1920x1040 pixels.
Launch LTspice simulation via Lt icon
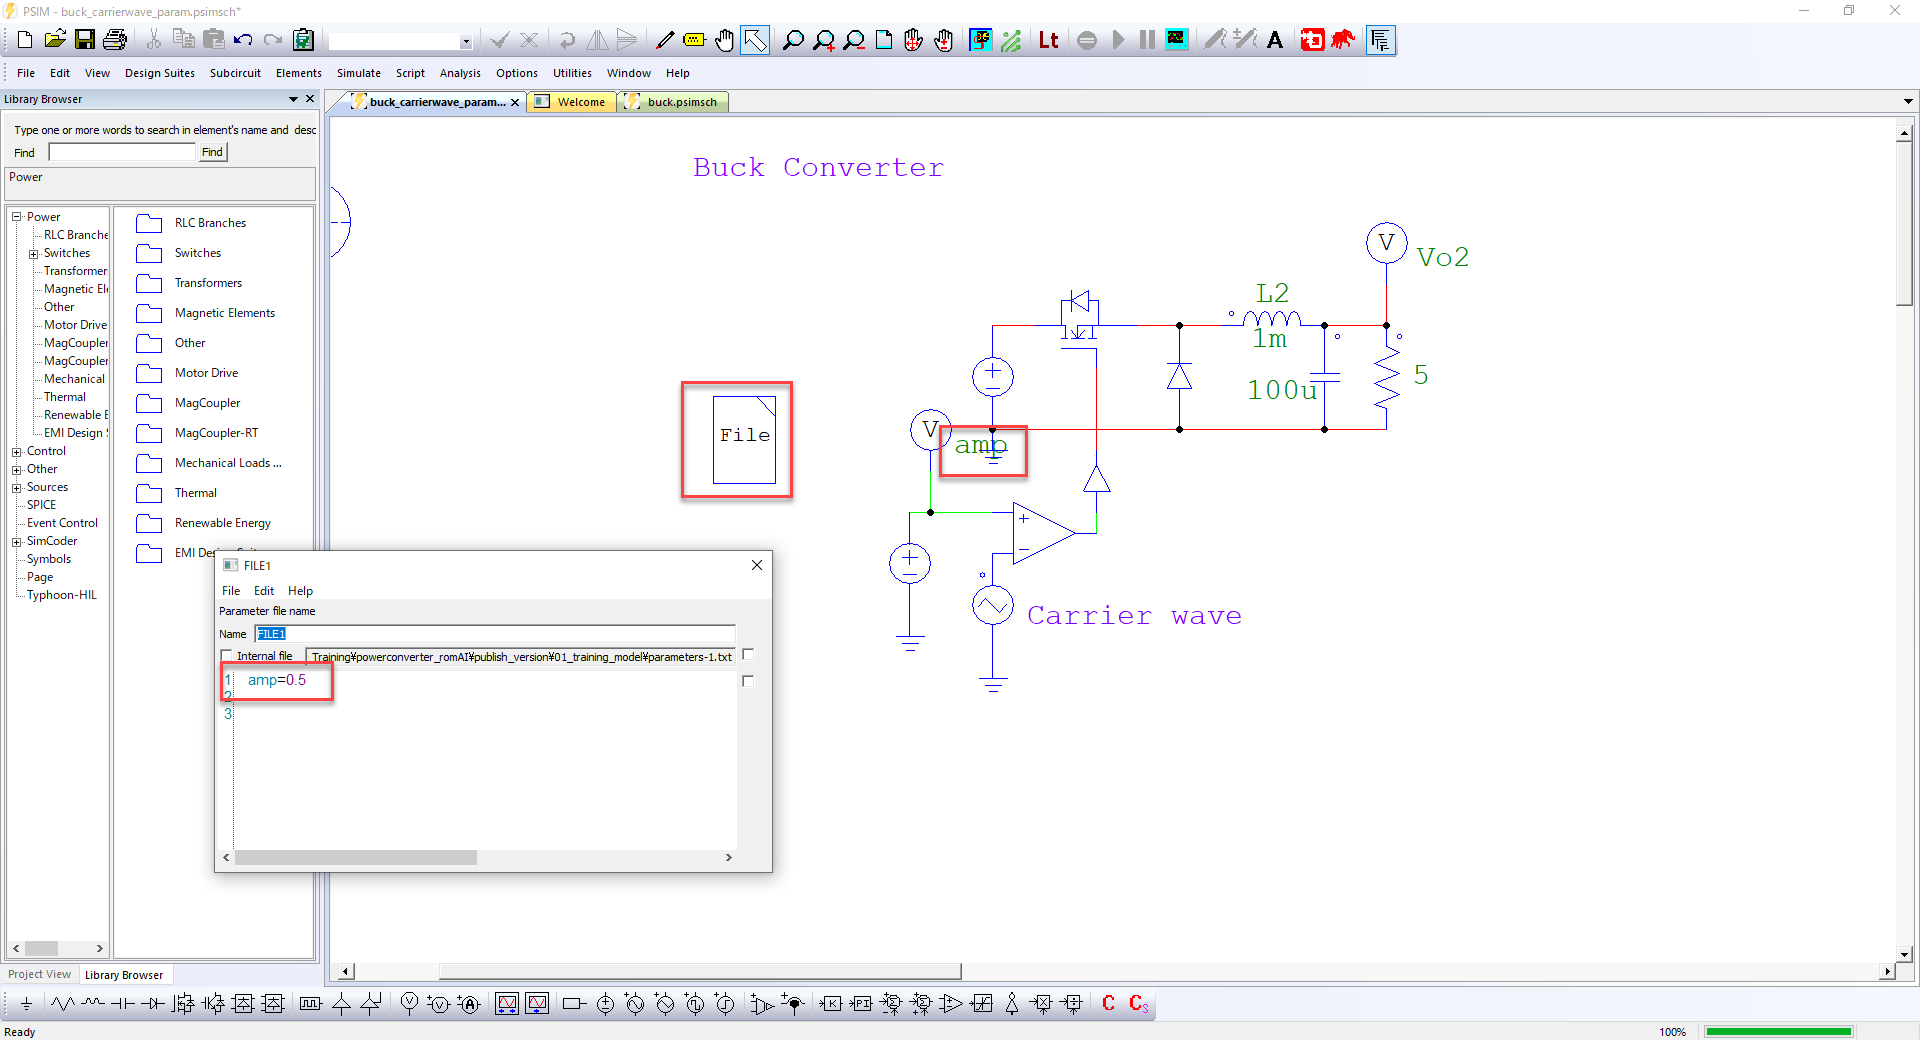coord(1048,40)
